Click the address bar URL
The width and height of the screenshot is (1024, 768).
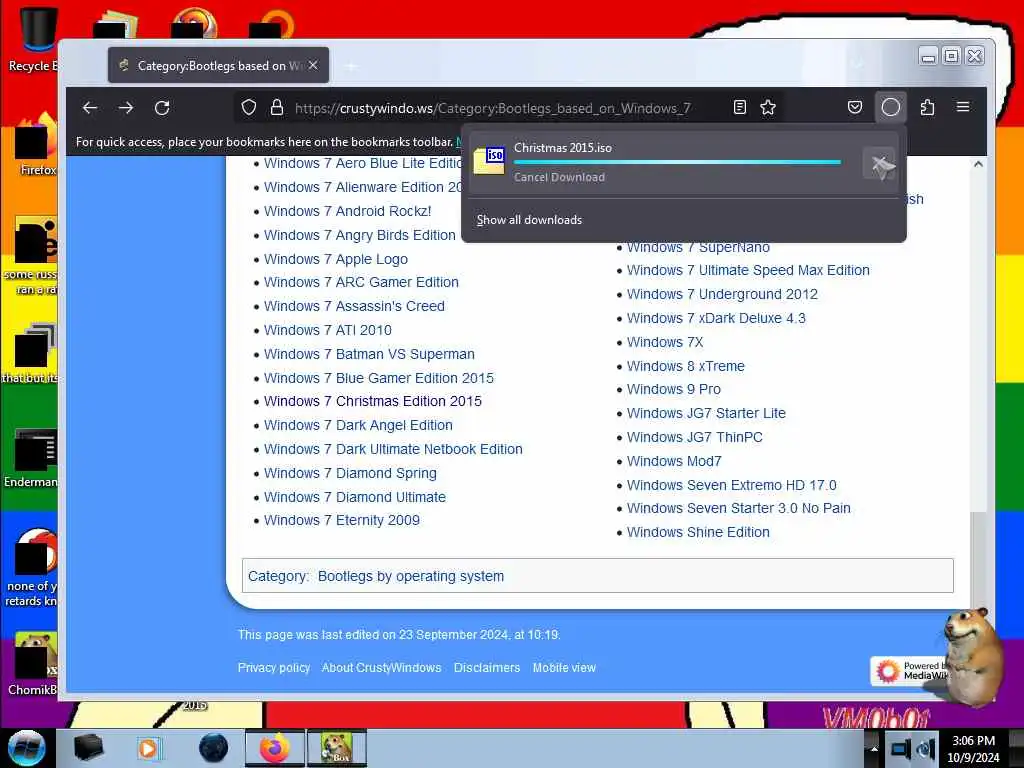tap(492, 108)
